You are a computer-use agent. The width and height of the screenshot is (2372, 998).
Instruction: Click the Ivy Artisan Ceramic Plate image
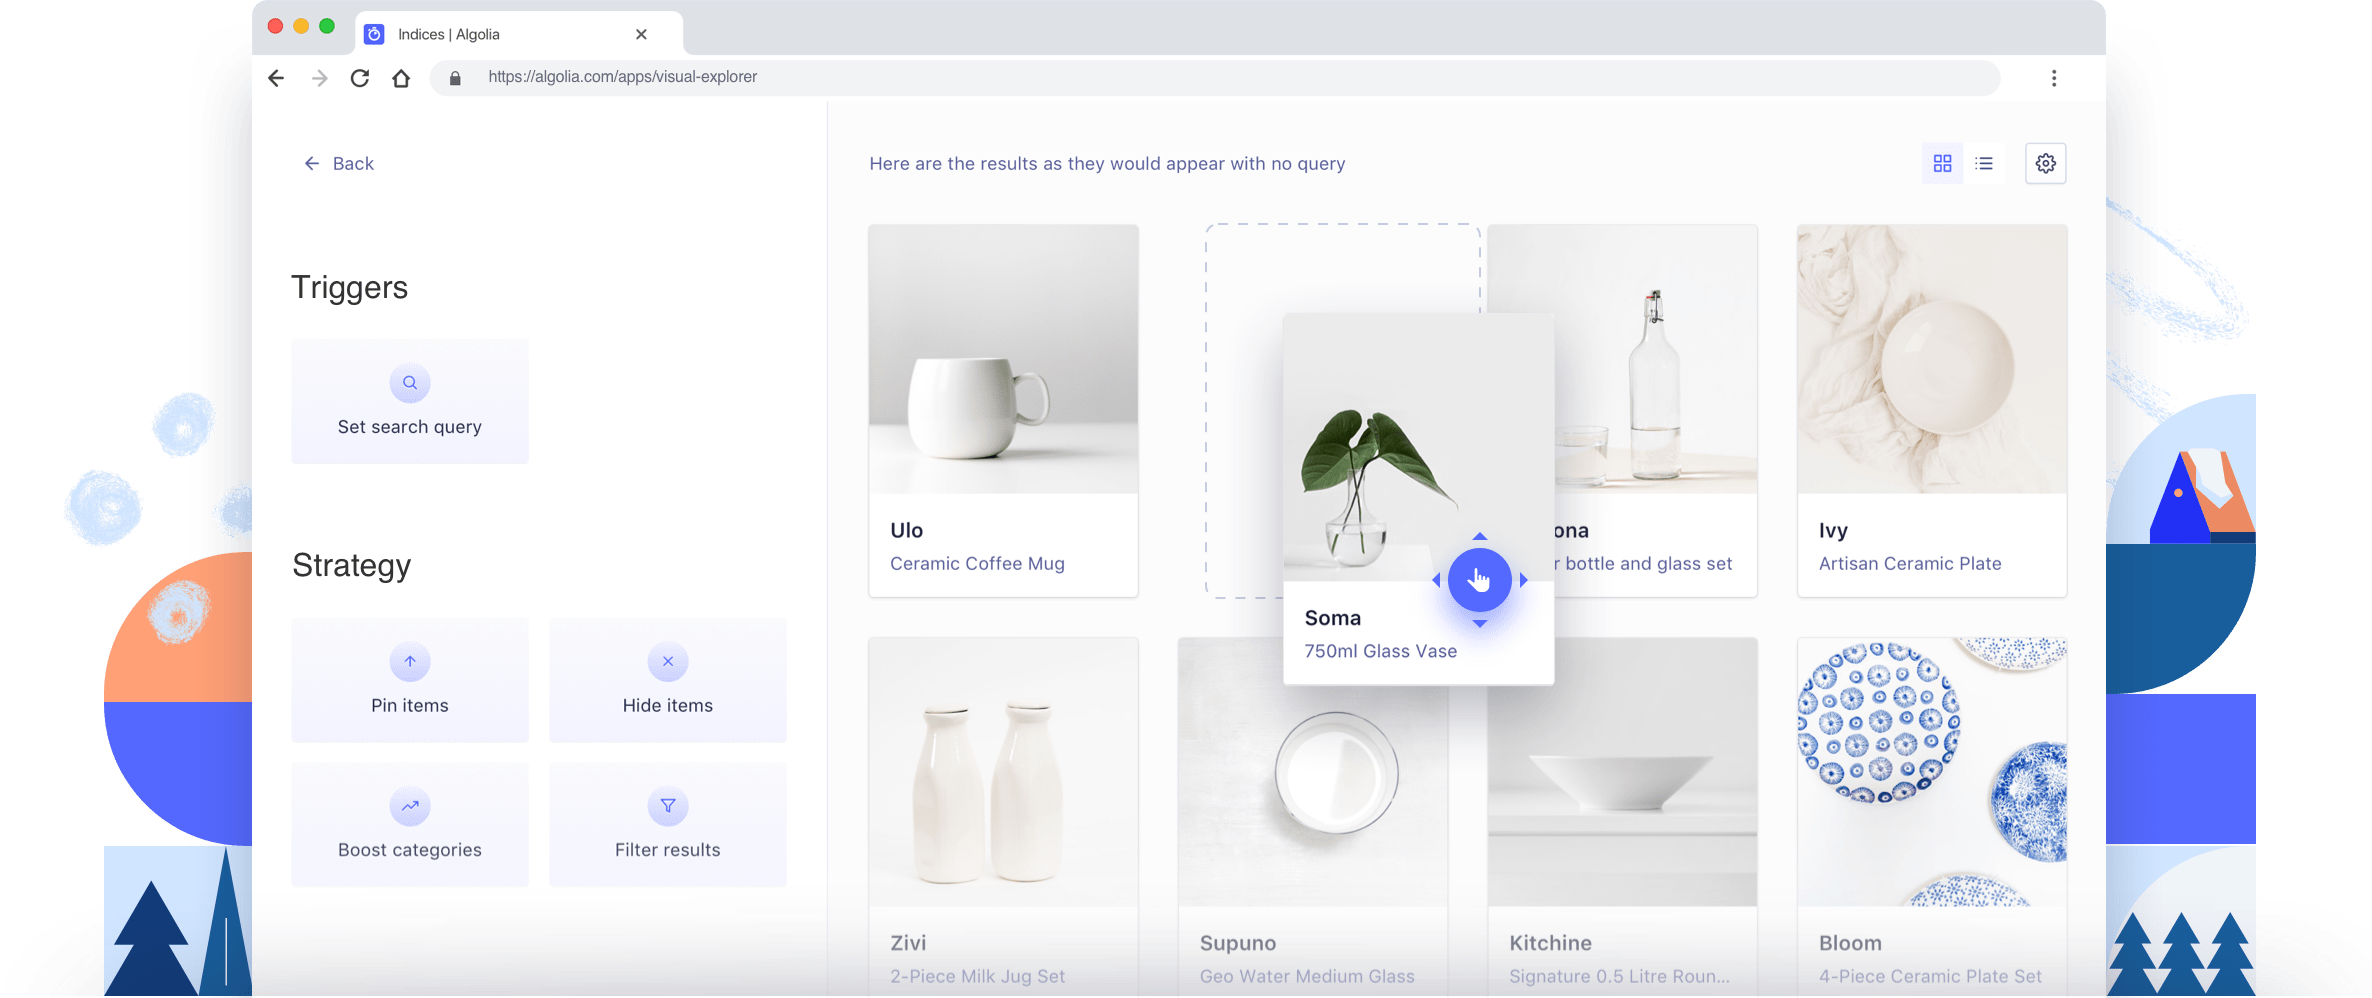(1932, 359)
